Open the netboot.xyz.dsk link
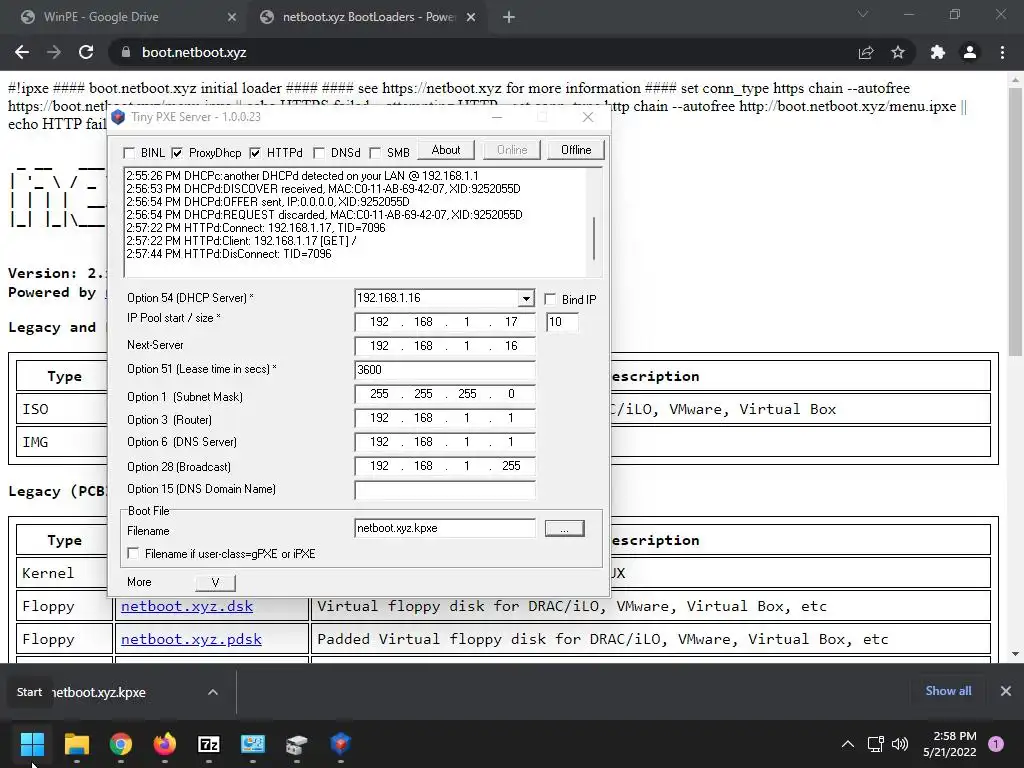This screenshot has height=768, width=1024. (x=187, y=606)
